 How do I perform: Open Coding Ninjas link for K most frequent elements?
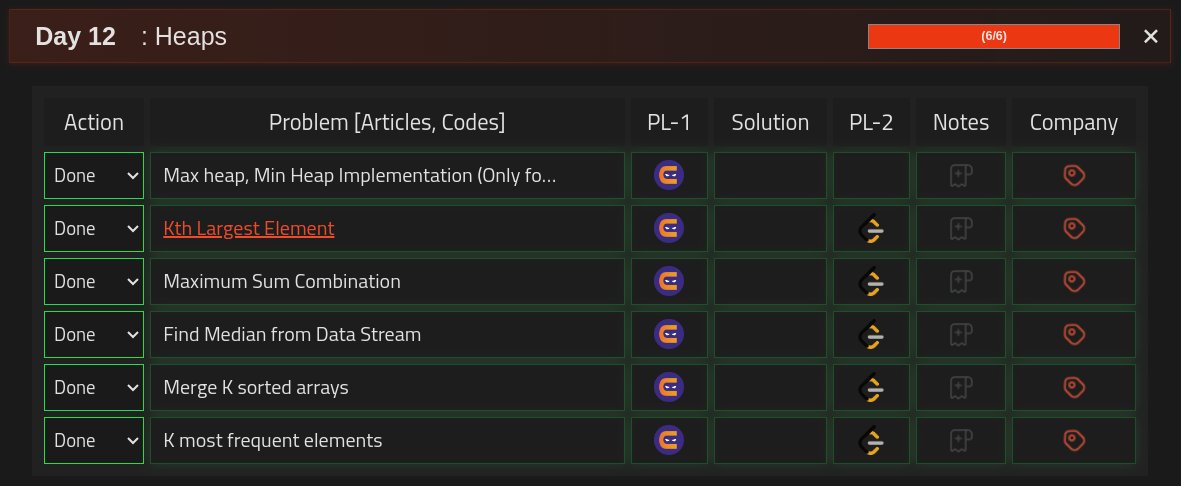point(669,440)
